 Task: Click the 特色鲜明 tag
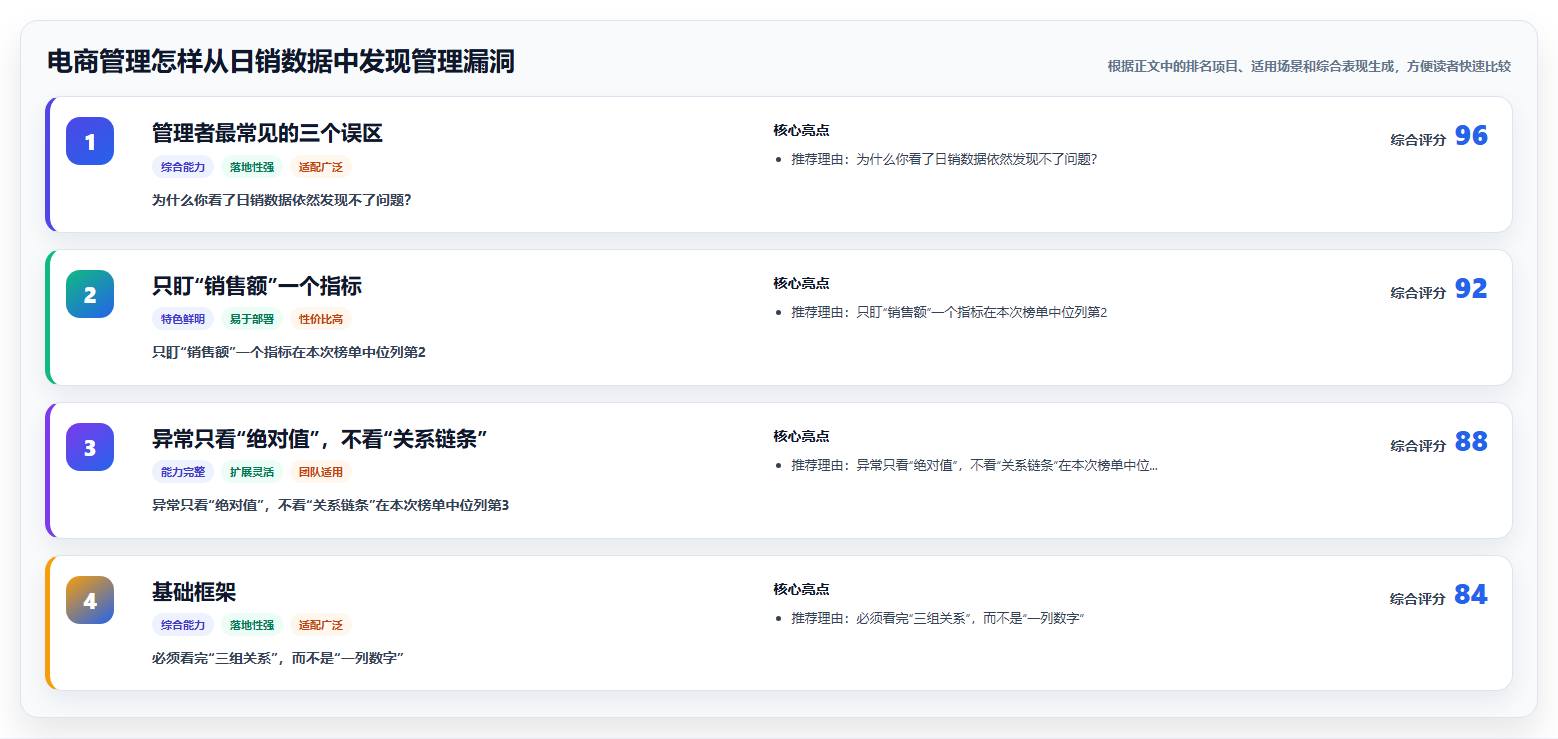183,320
